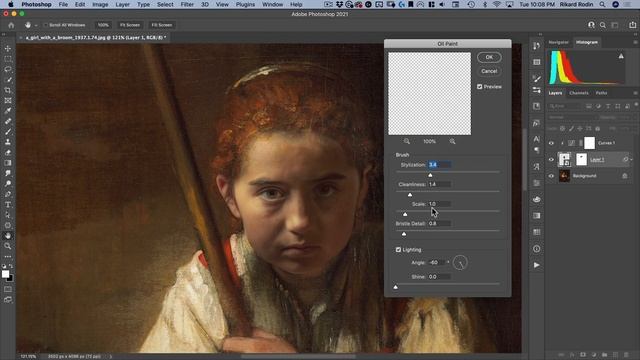
Task: Click the Background layer lock icon
Action: pos(624,176)
